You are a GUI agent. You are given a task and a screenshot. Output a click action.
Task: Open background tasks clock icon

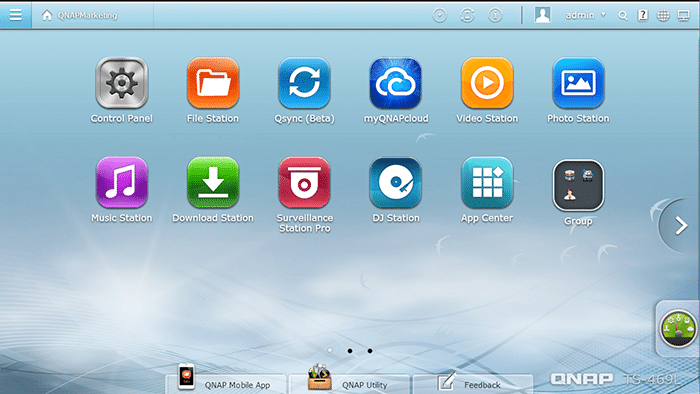[x=440, y=15]
